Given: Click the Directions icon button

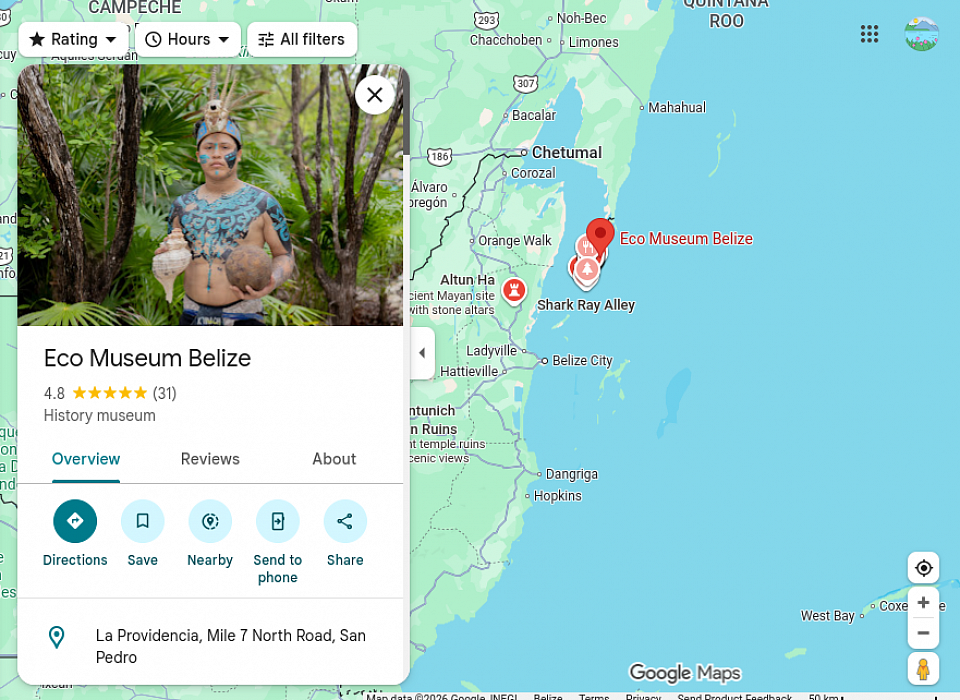Looking at the screenshot, I should pyautogui.click(x=75, y=521).
